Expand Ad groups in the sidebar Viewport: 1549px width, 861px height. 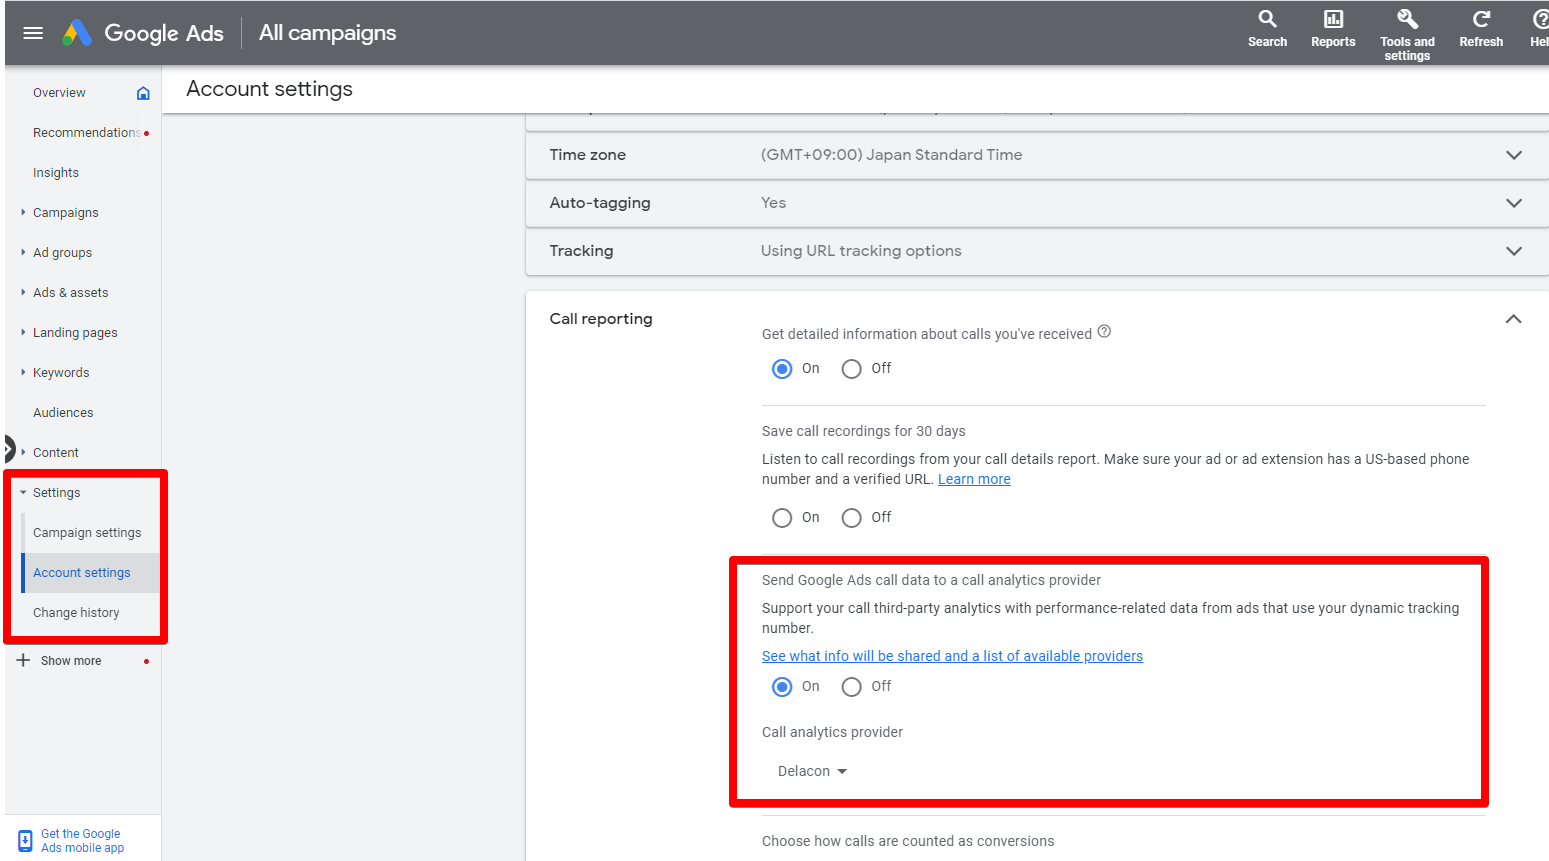click(23, 252)
